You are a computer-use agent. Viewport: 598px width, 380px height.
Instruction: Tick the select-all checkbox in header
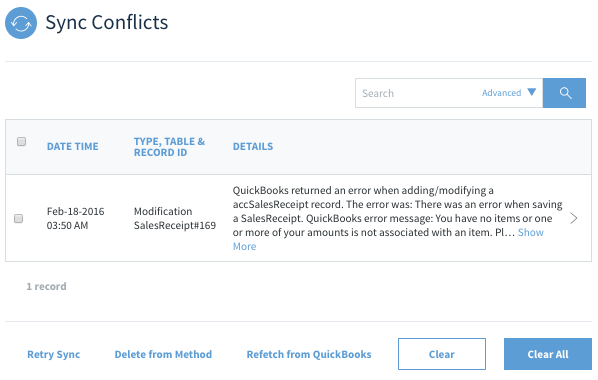(21, 142)
